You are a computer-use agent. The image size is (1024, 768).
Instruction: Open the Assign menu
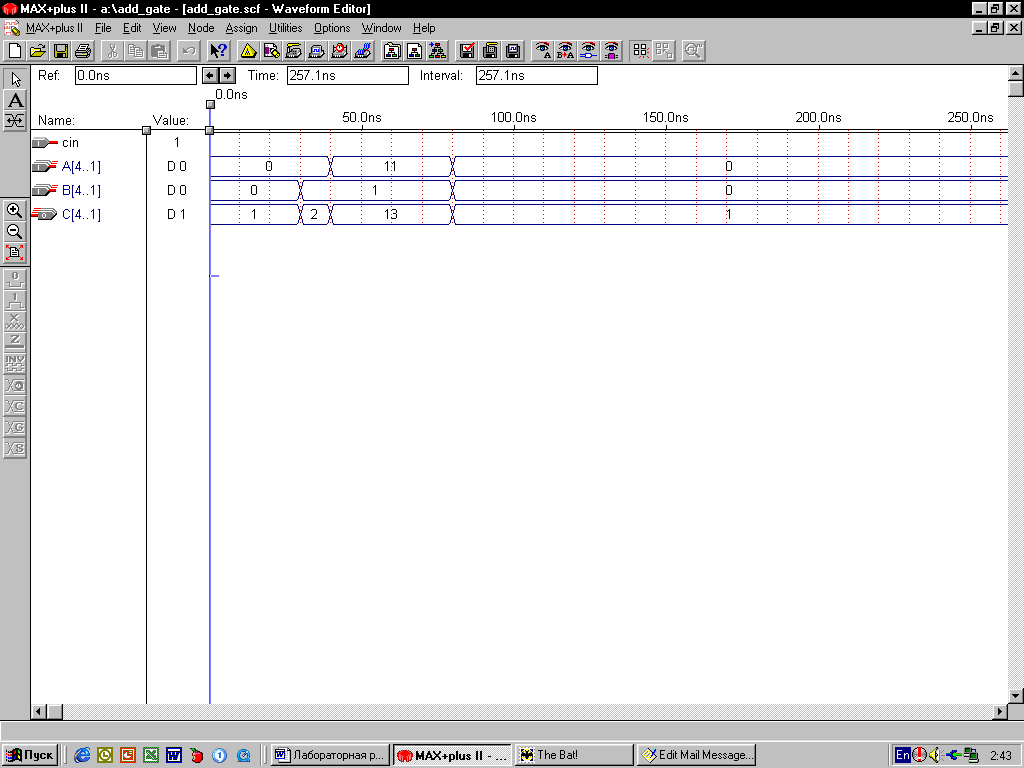[241, 28]
